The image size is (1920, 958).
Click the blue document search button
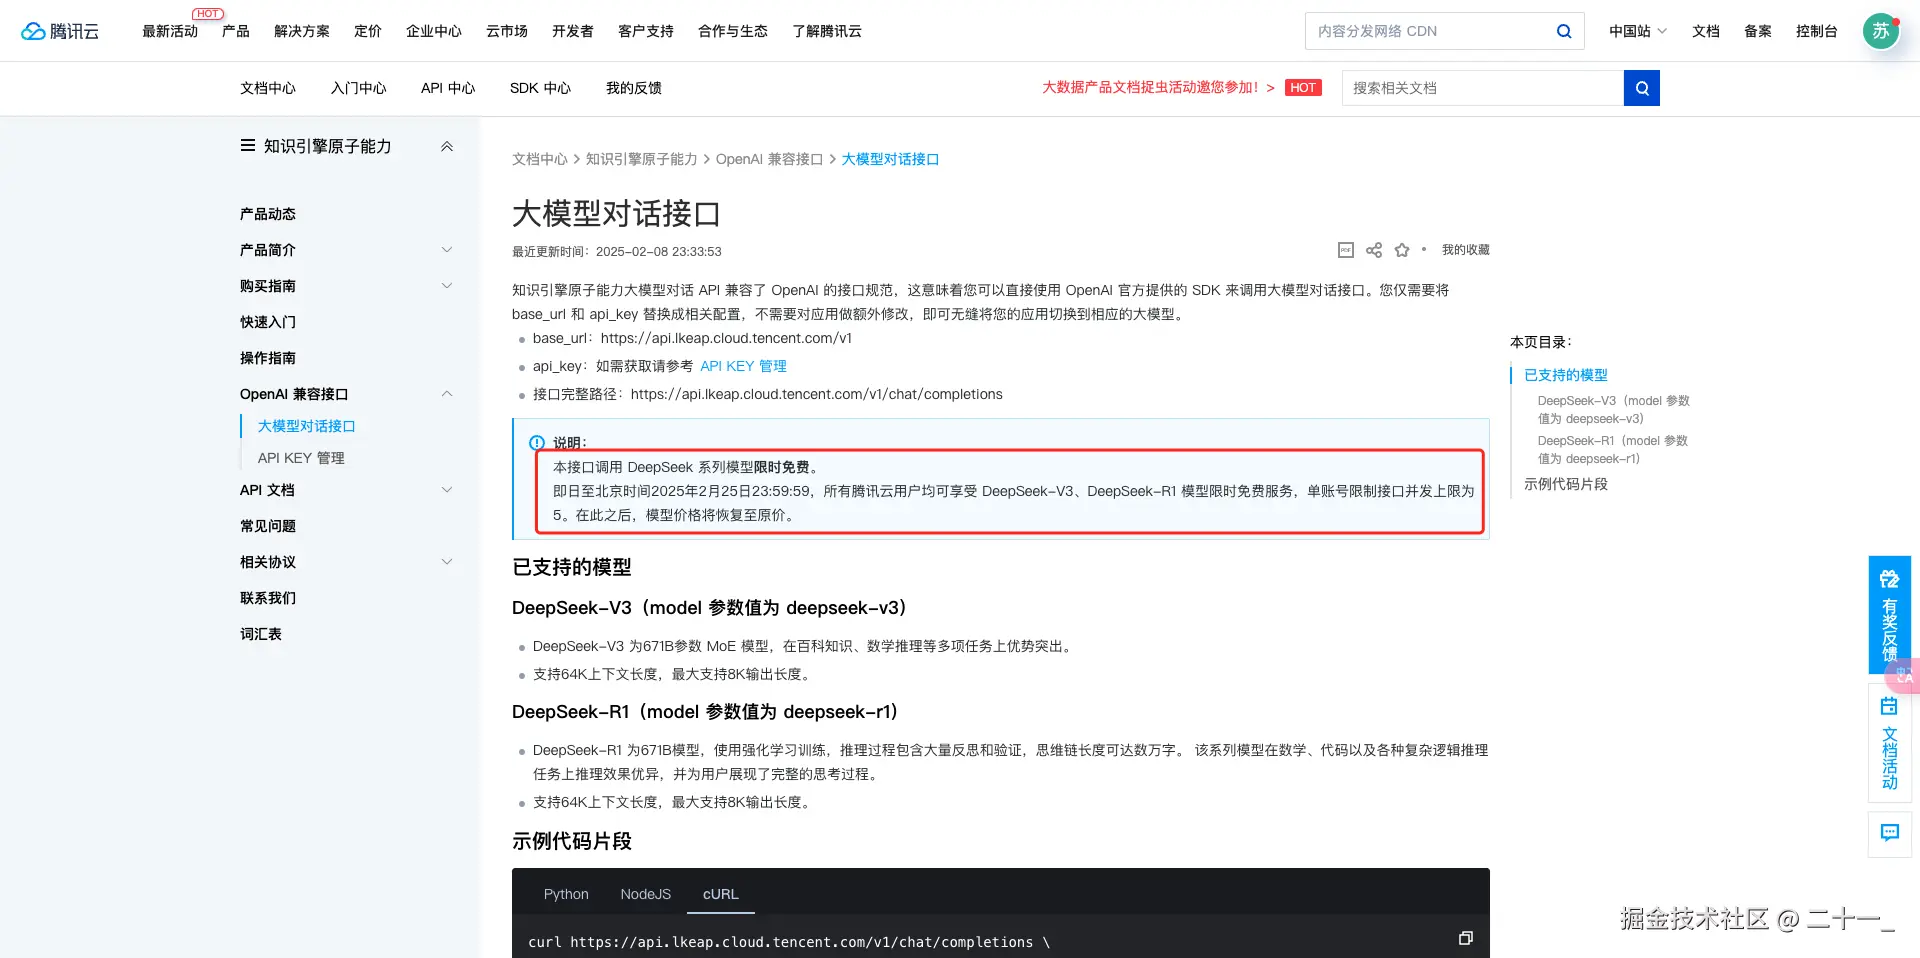[x=1642, y=88]
